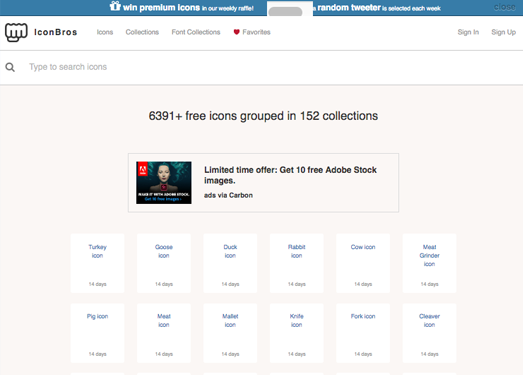523x375 pixels.
Task: Click the IconBros fist logo
Action: point(16,32)
